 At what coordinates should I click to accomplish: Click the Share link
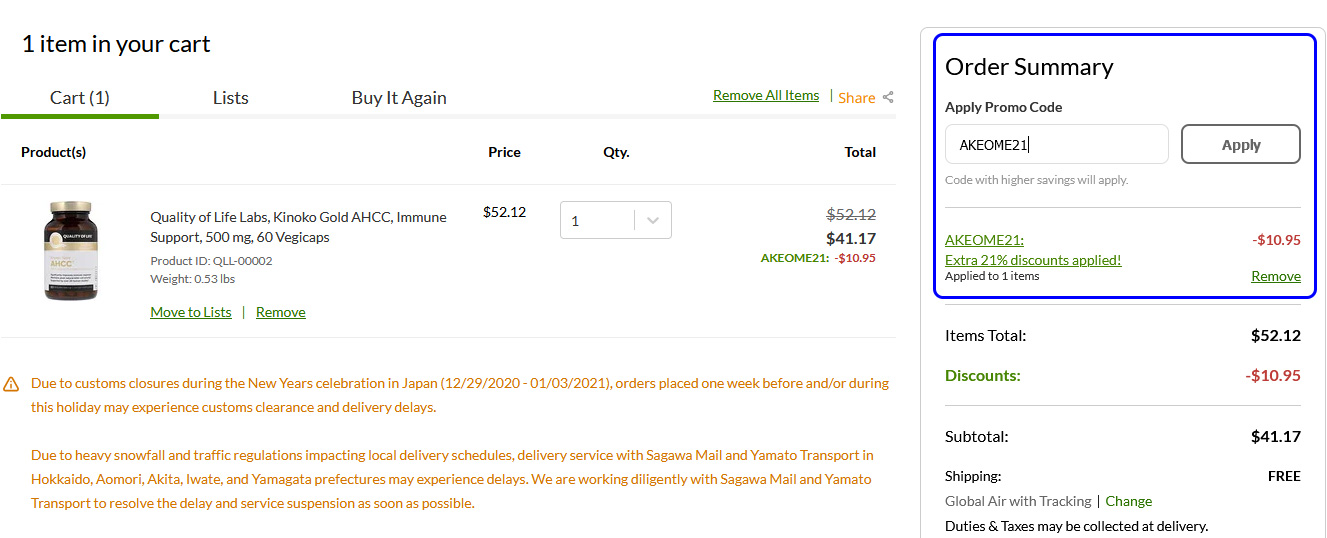tap(857, 97)
